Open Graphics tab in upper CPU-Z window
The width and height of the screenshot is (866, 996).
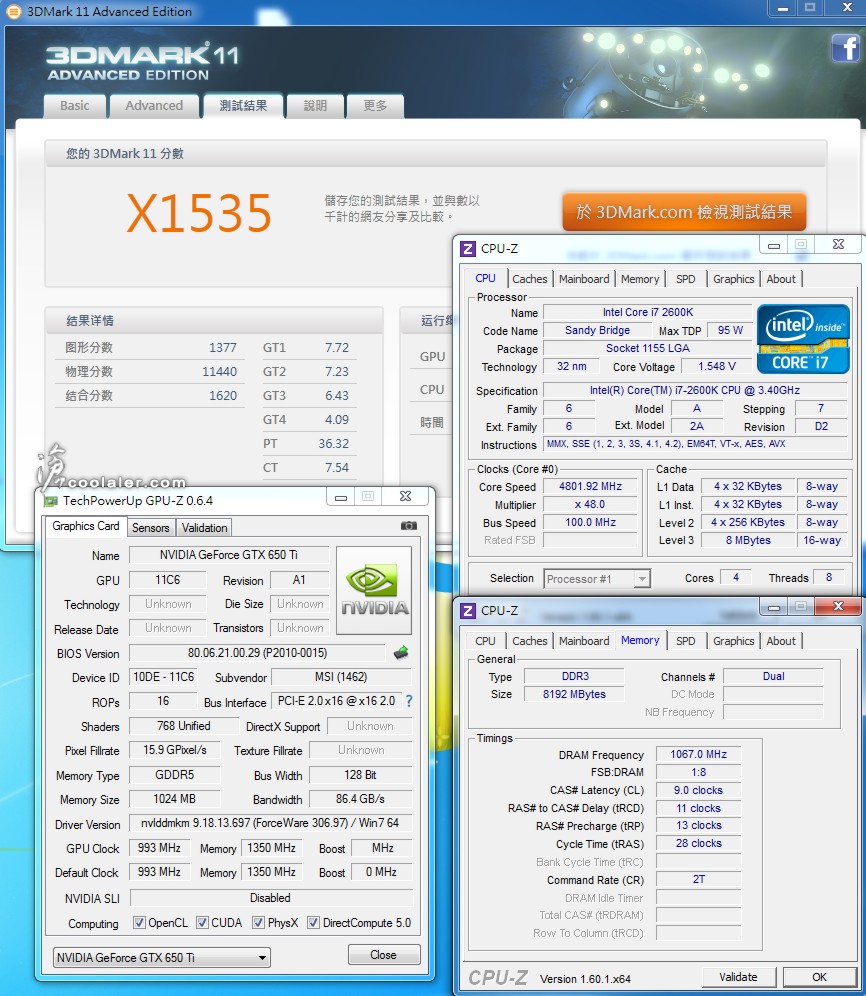coord(733,279)
